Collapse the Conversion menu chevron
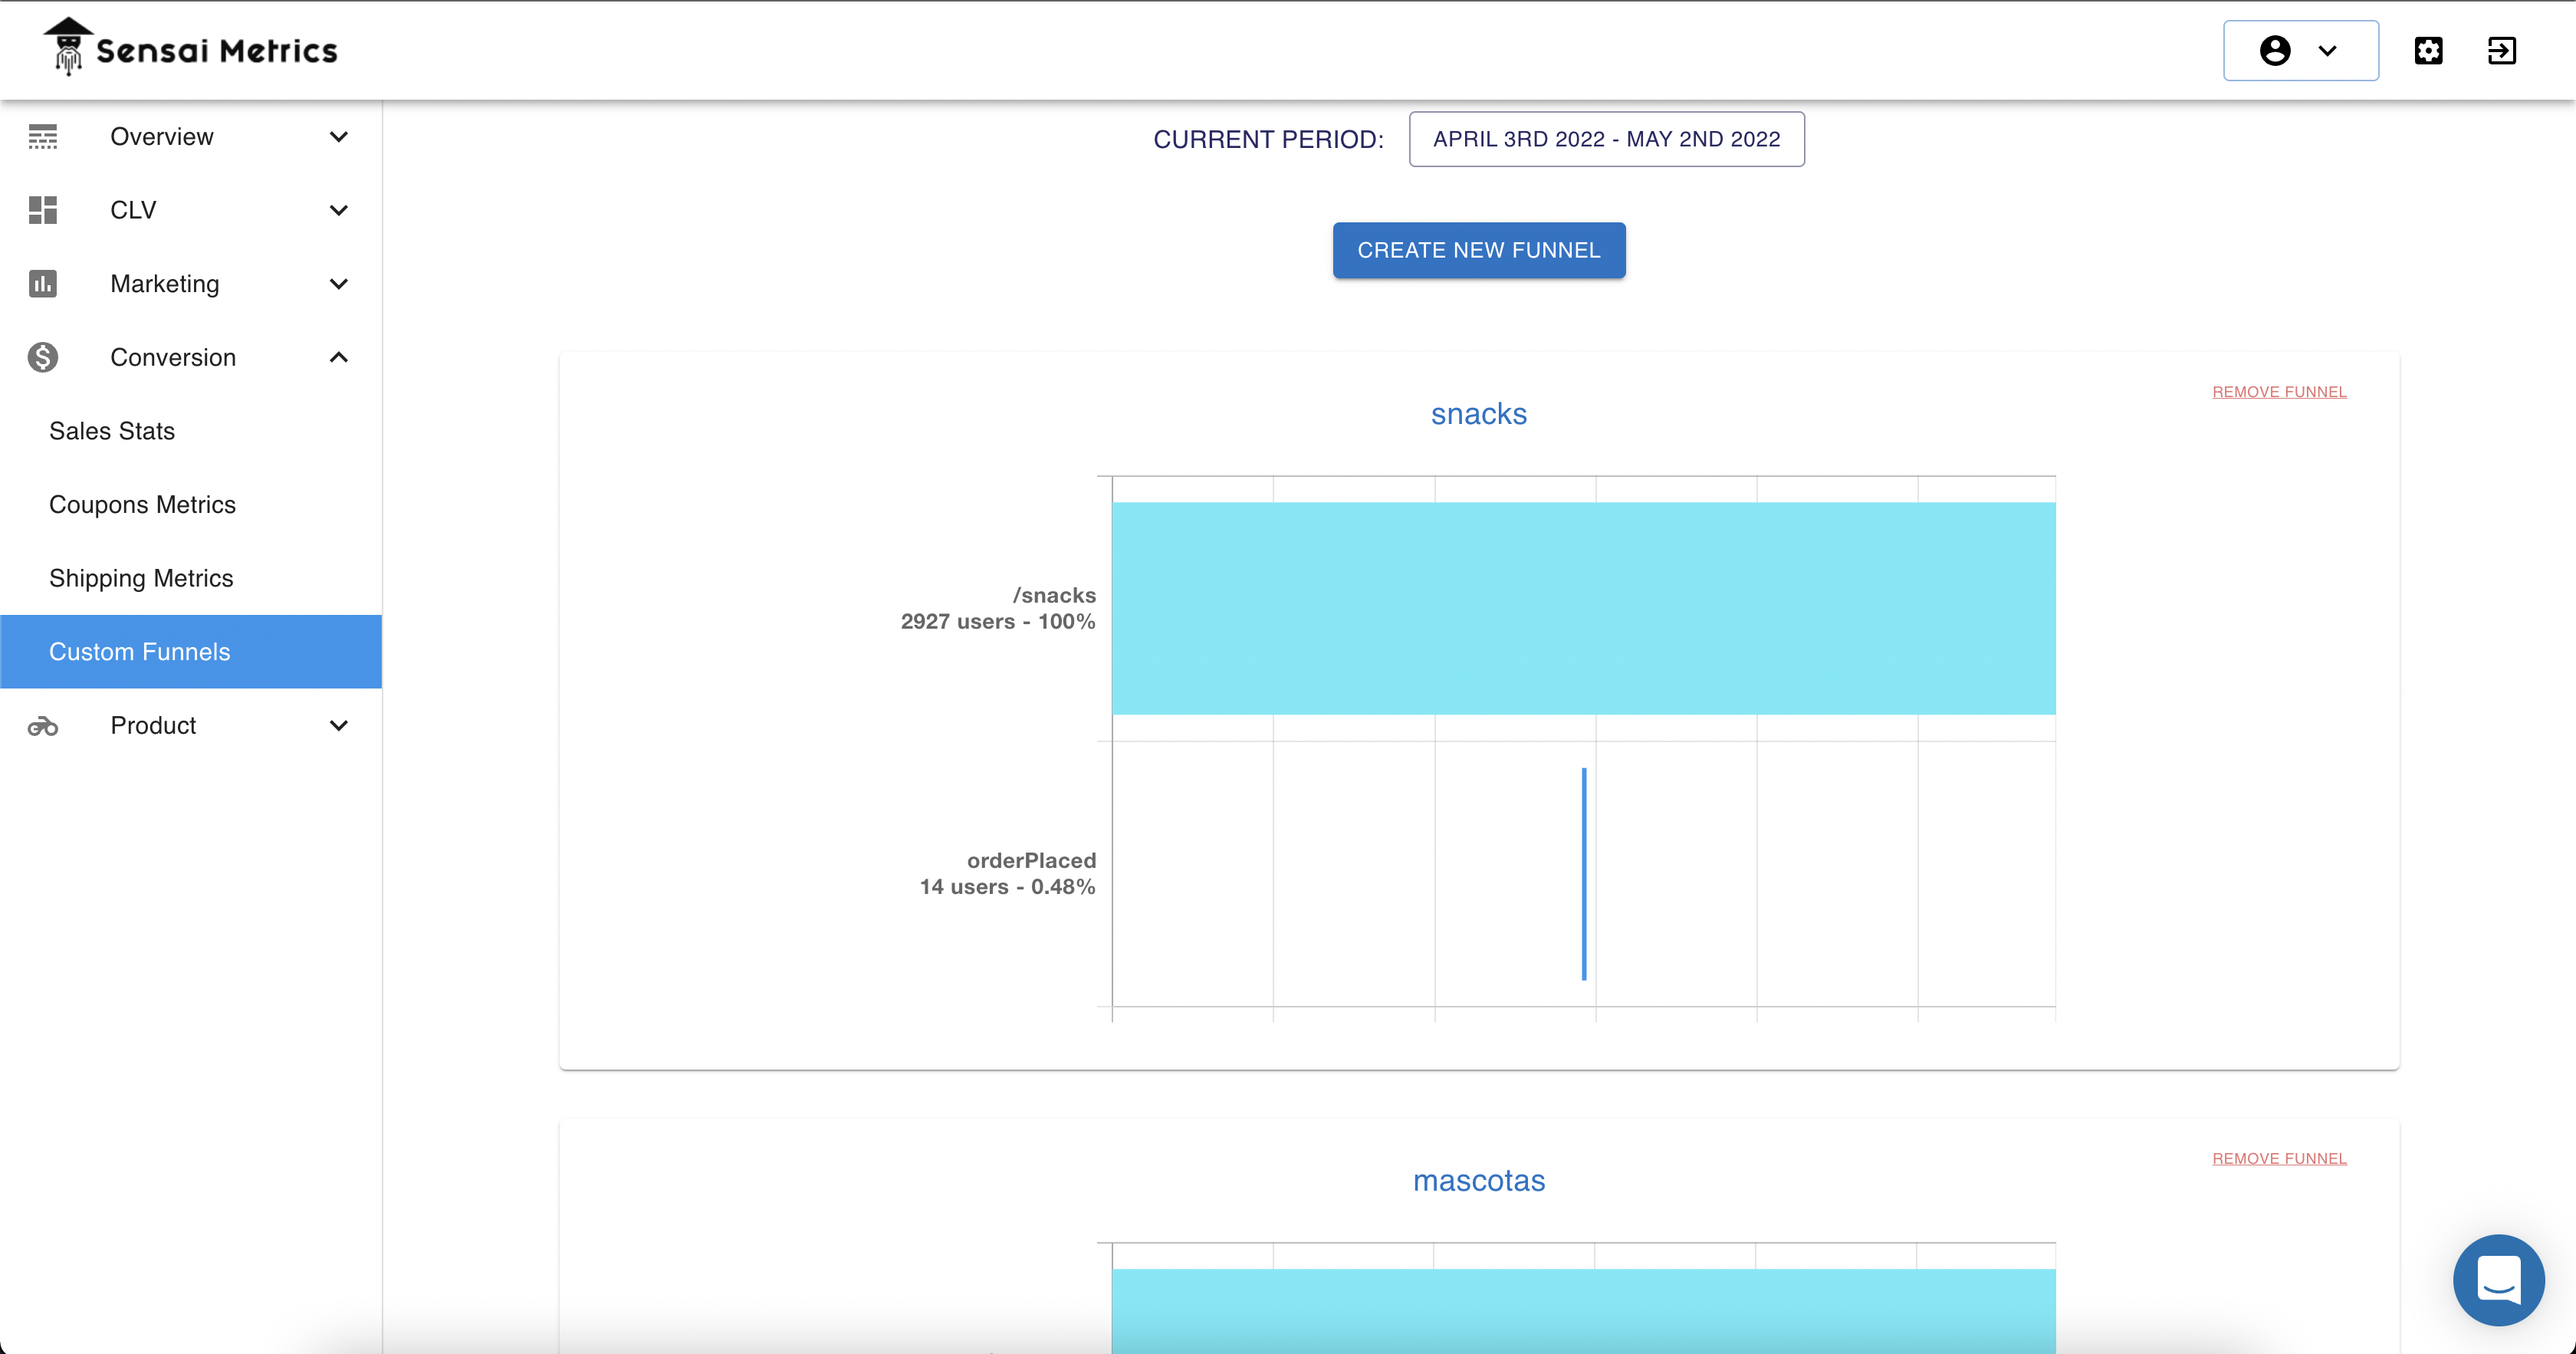 point(339,357)
